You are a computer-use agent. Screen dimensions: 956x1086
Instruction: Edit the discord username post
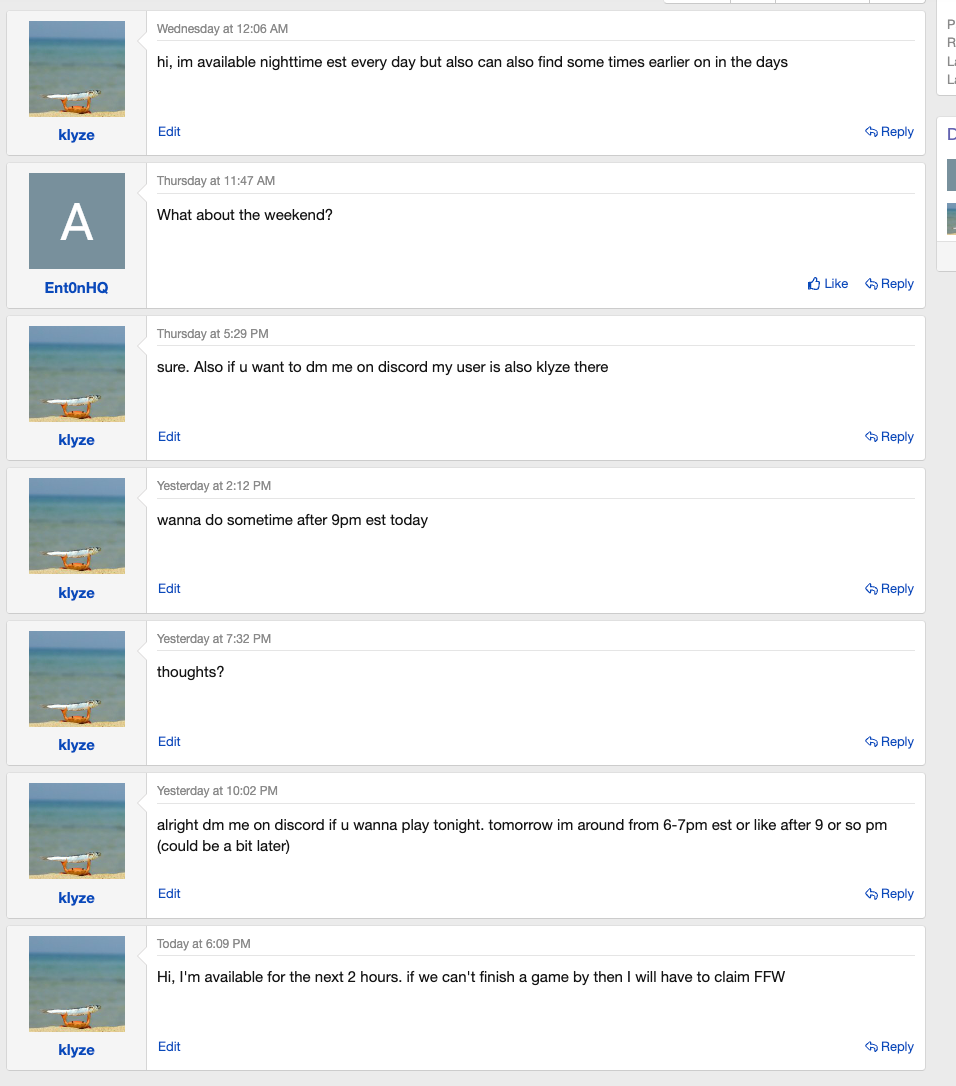[169, 437]
